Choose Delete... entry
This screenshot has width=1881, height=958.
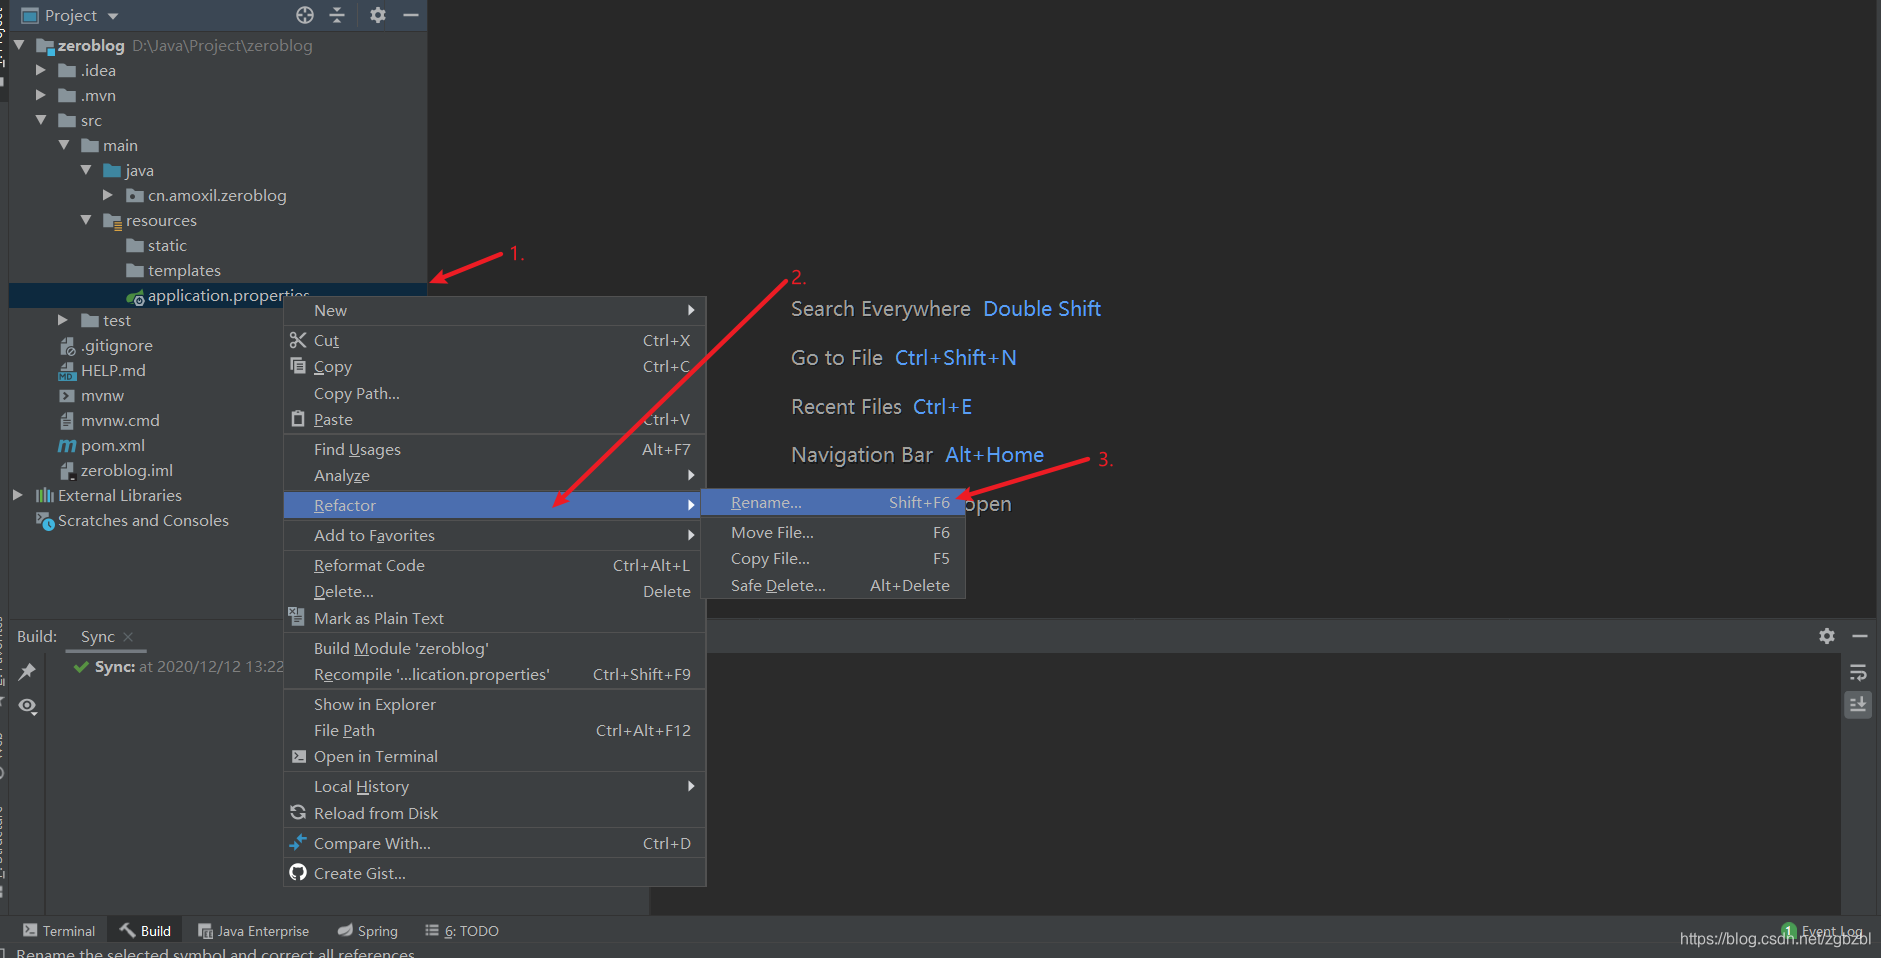495,591
